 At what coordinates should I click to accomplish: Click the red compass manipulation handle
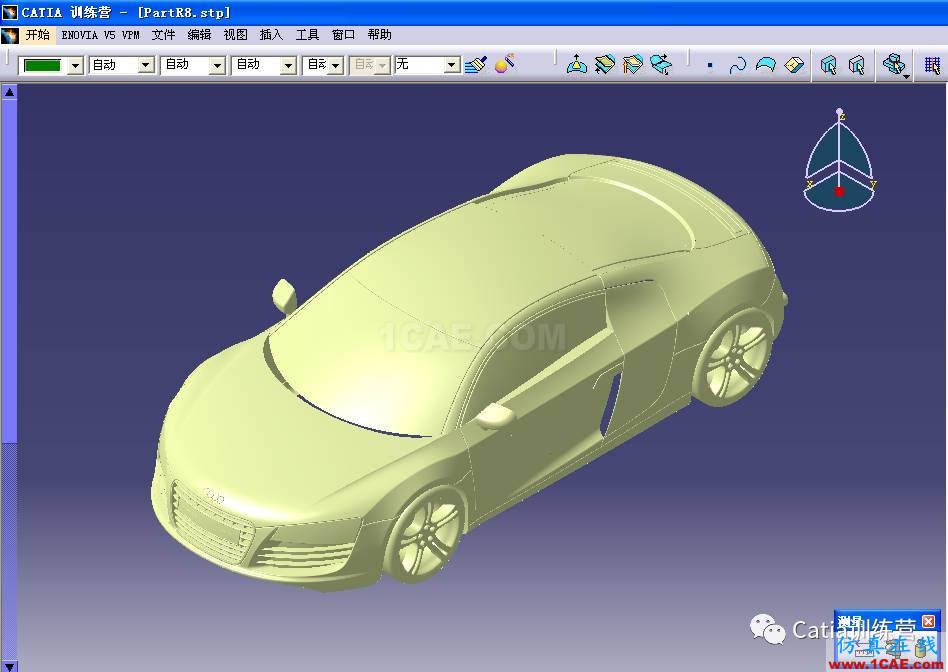(839, 191)
